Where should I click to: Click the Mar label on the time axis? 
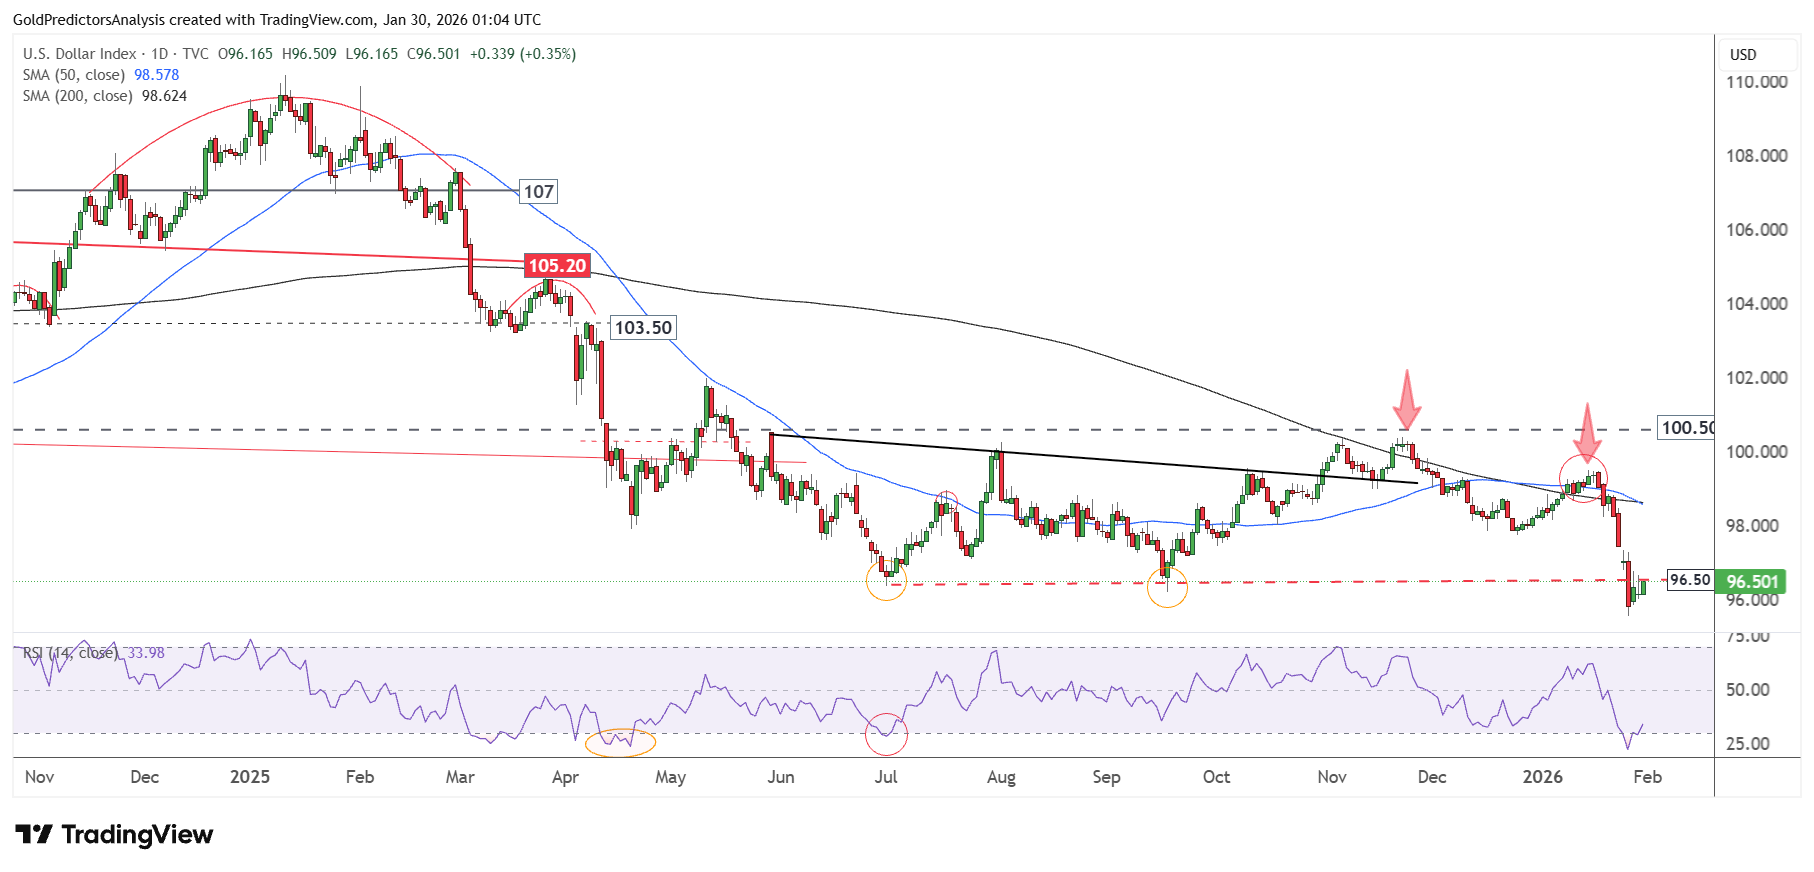coord(460,777)
